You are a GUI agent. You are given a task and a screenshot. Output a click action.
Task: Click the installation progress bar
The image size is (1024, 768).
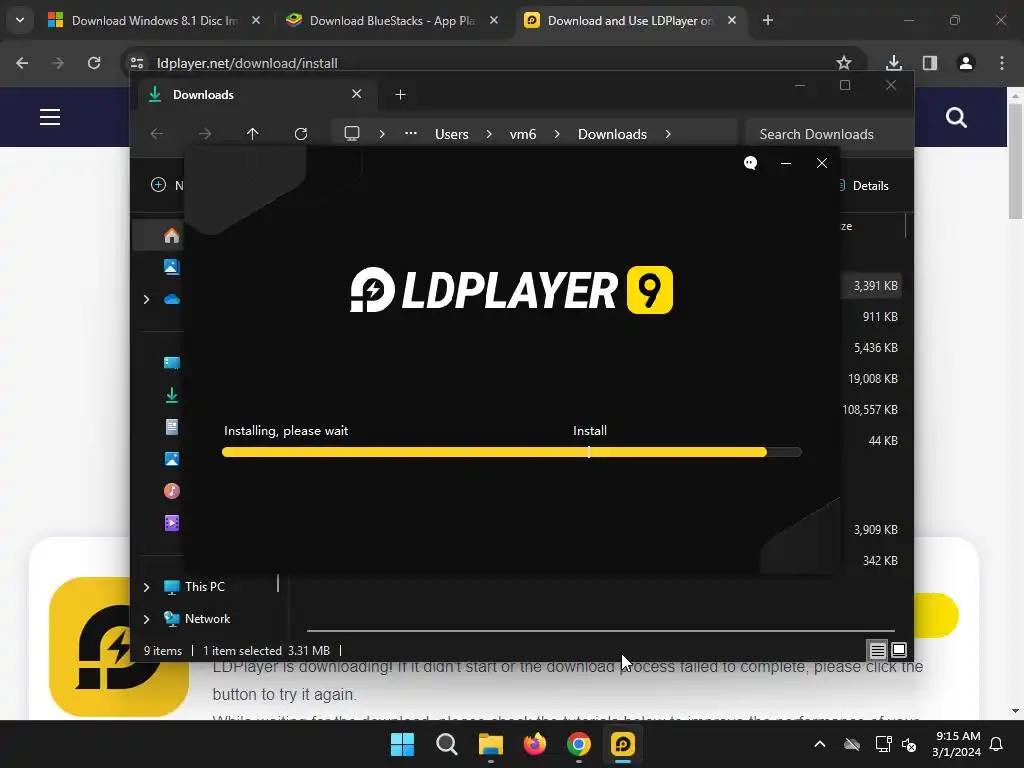click(x=511, y=452)
